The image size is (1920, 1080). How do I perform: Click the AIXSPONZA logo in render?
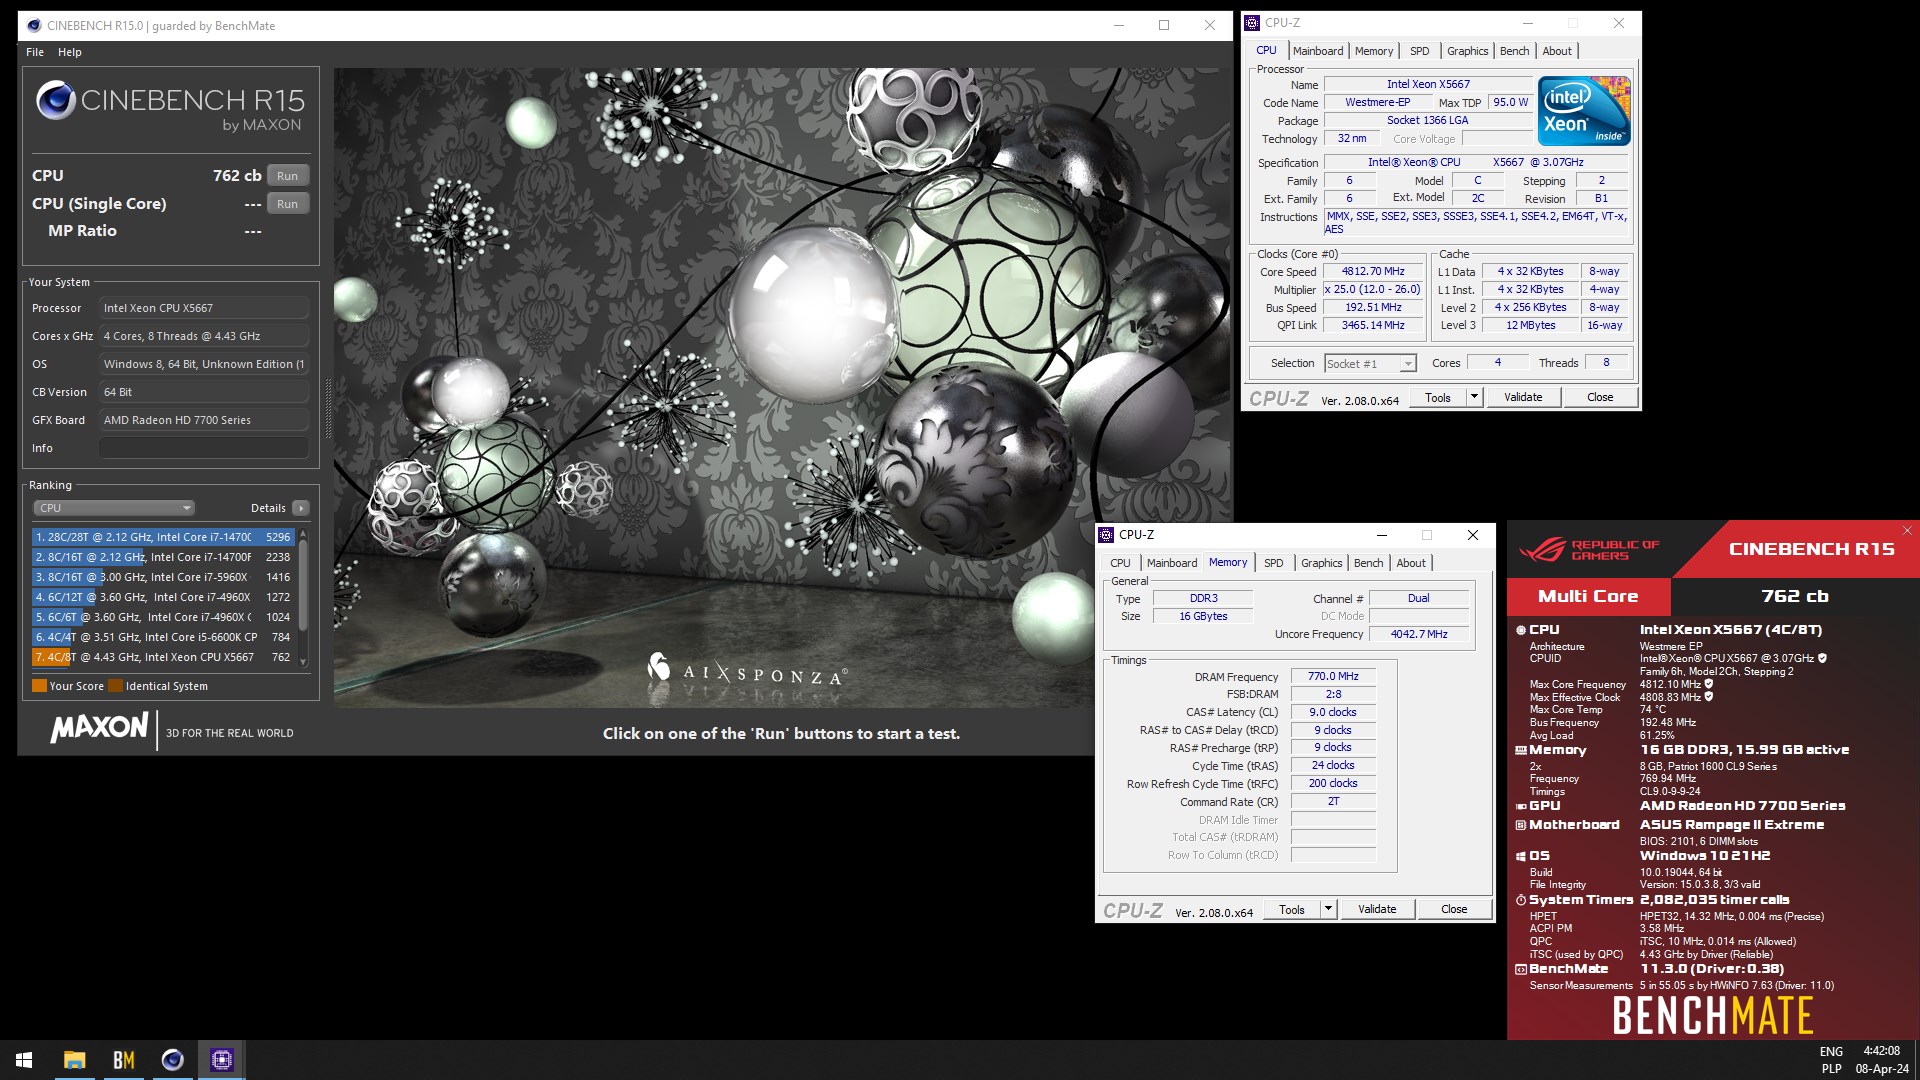[x=748, y=670]
